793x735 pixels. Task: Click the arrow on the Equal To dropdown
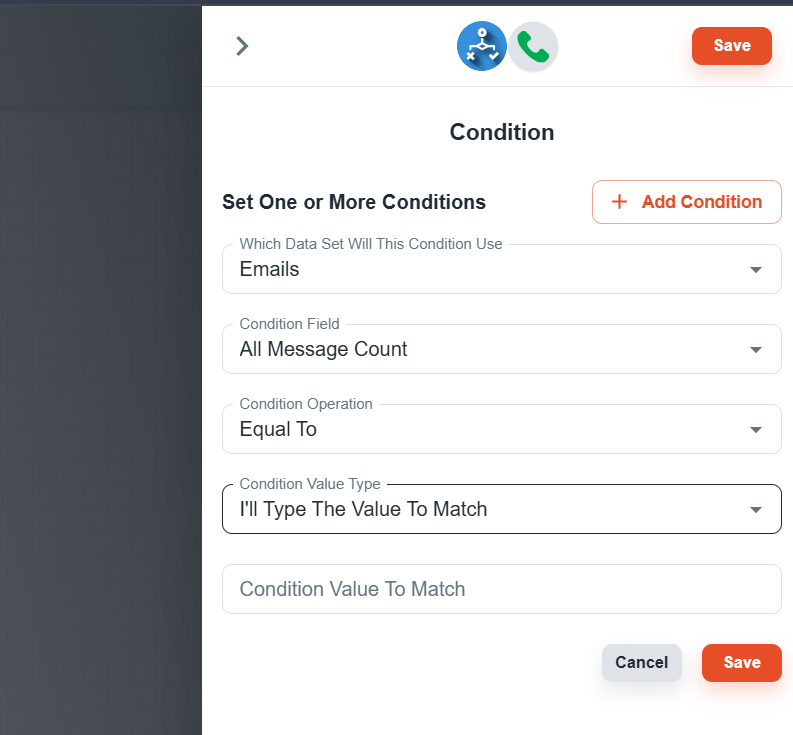pyautogui.click(x=756, y=429)
